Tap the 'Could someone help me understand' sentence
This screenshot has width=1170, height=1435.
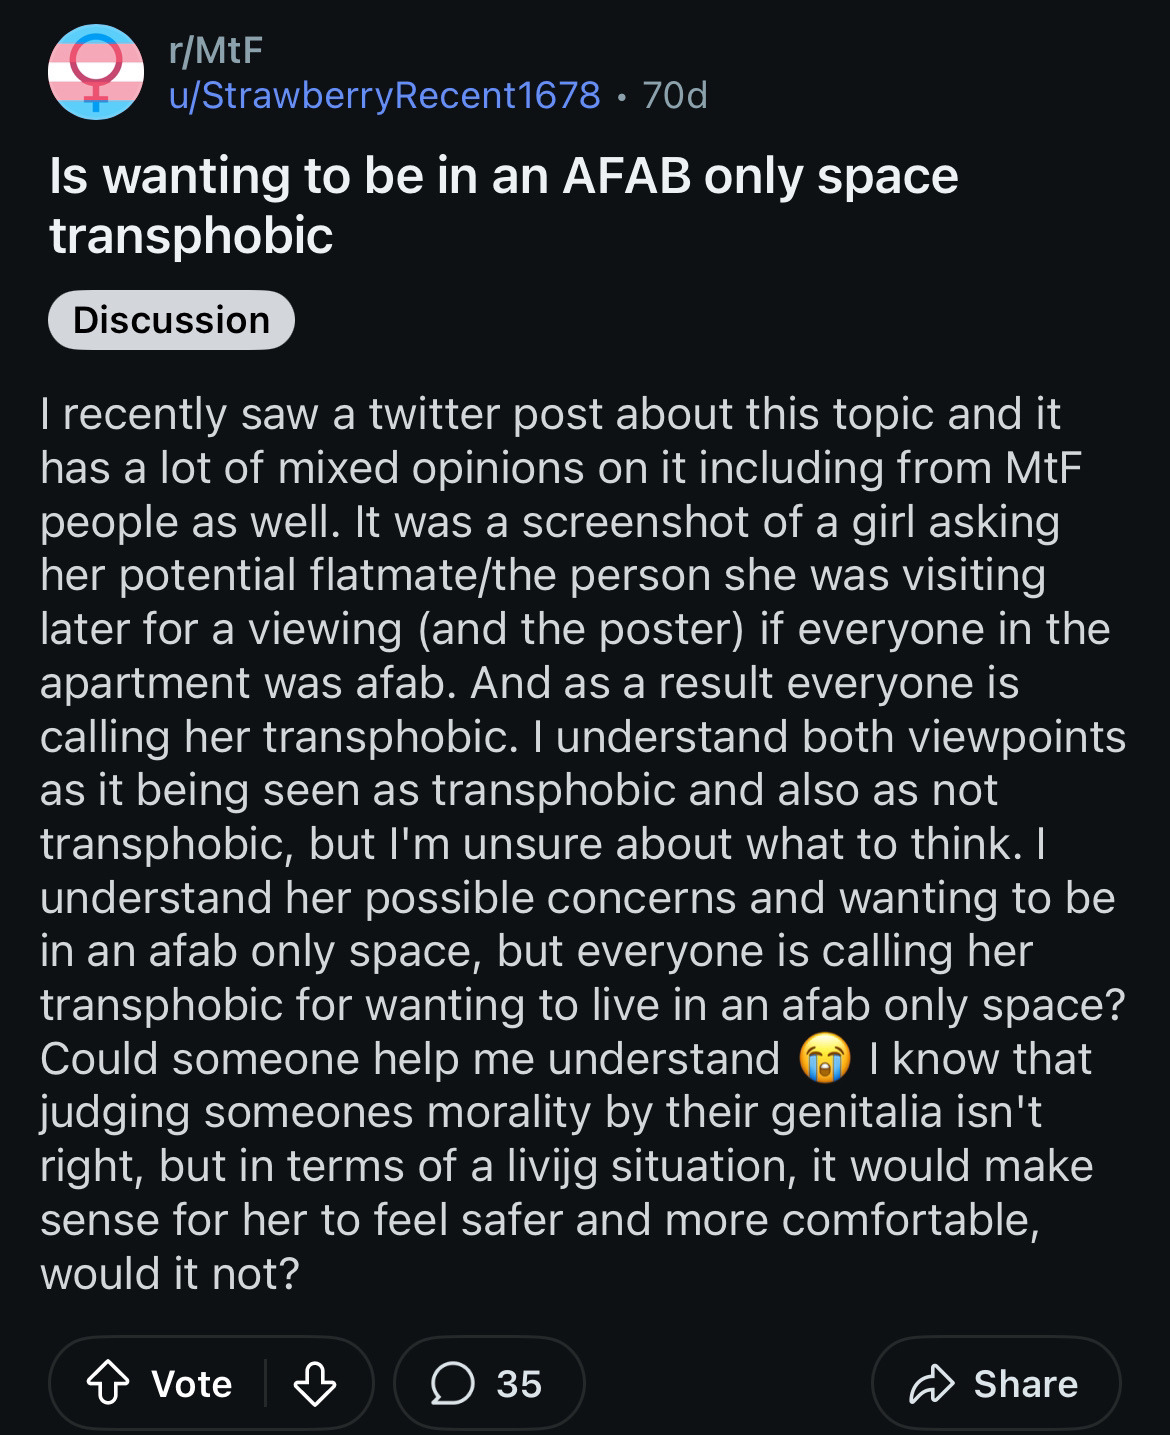pos(410,1059)
